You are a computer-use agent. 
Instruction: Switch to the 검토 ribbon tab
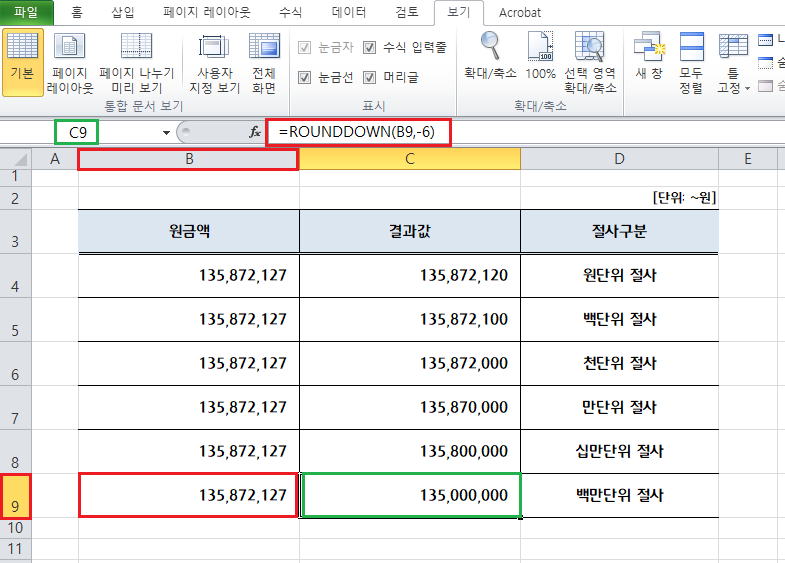pos(407,12)
